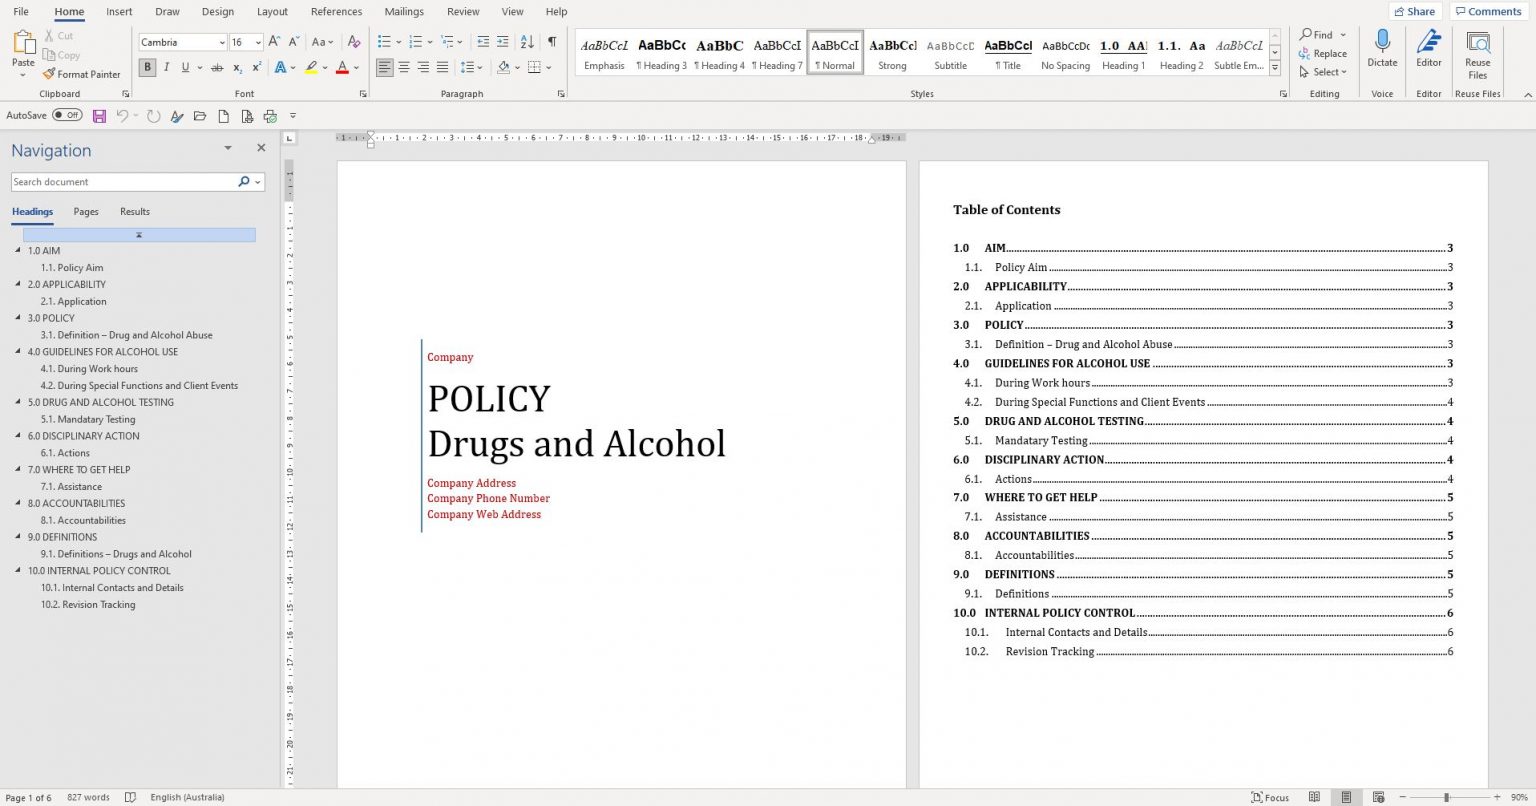Viewport: 1536px width, 806px height.
Task: Open the font name dropdown
Action: point(222,43)
